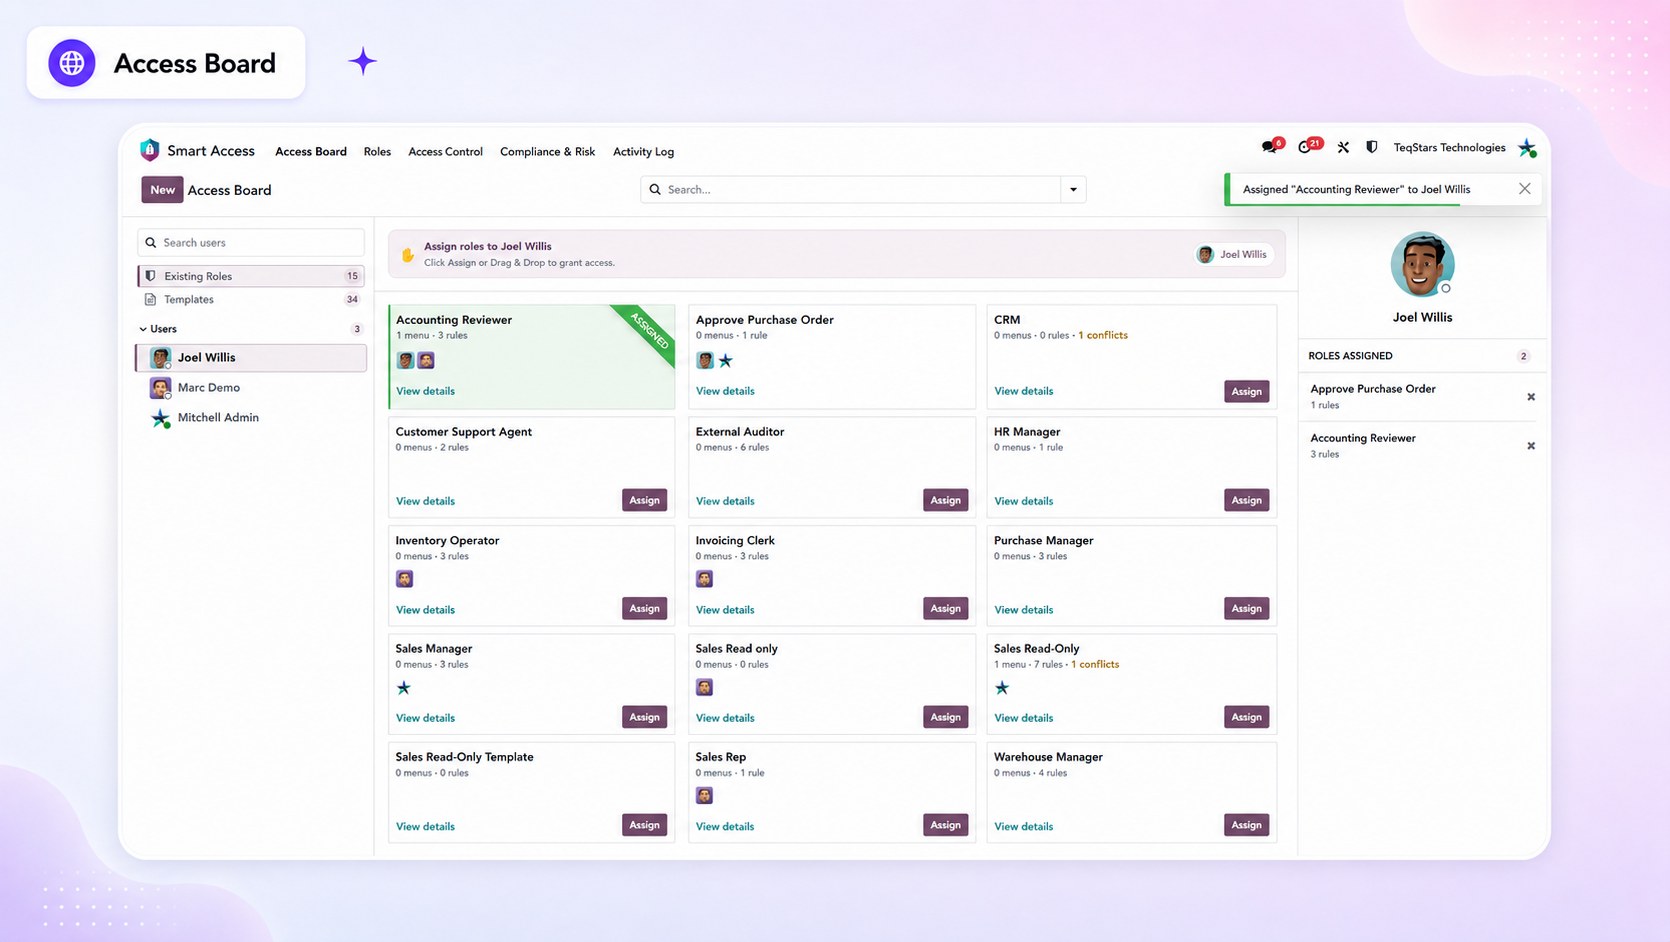Focus the Search users field
This screenshot has height=942, width=1670.
pos(250,243)
